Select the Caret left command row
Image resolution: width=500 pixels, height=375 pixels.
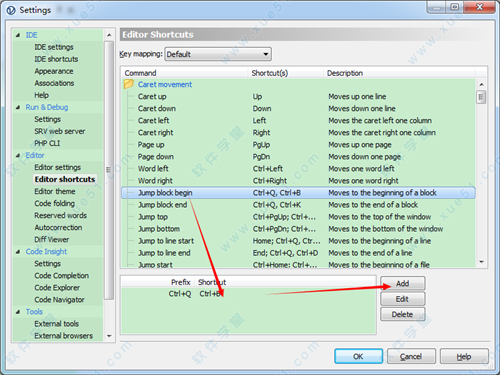coord(298,120)
